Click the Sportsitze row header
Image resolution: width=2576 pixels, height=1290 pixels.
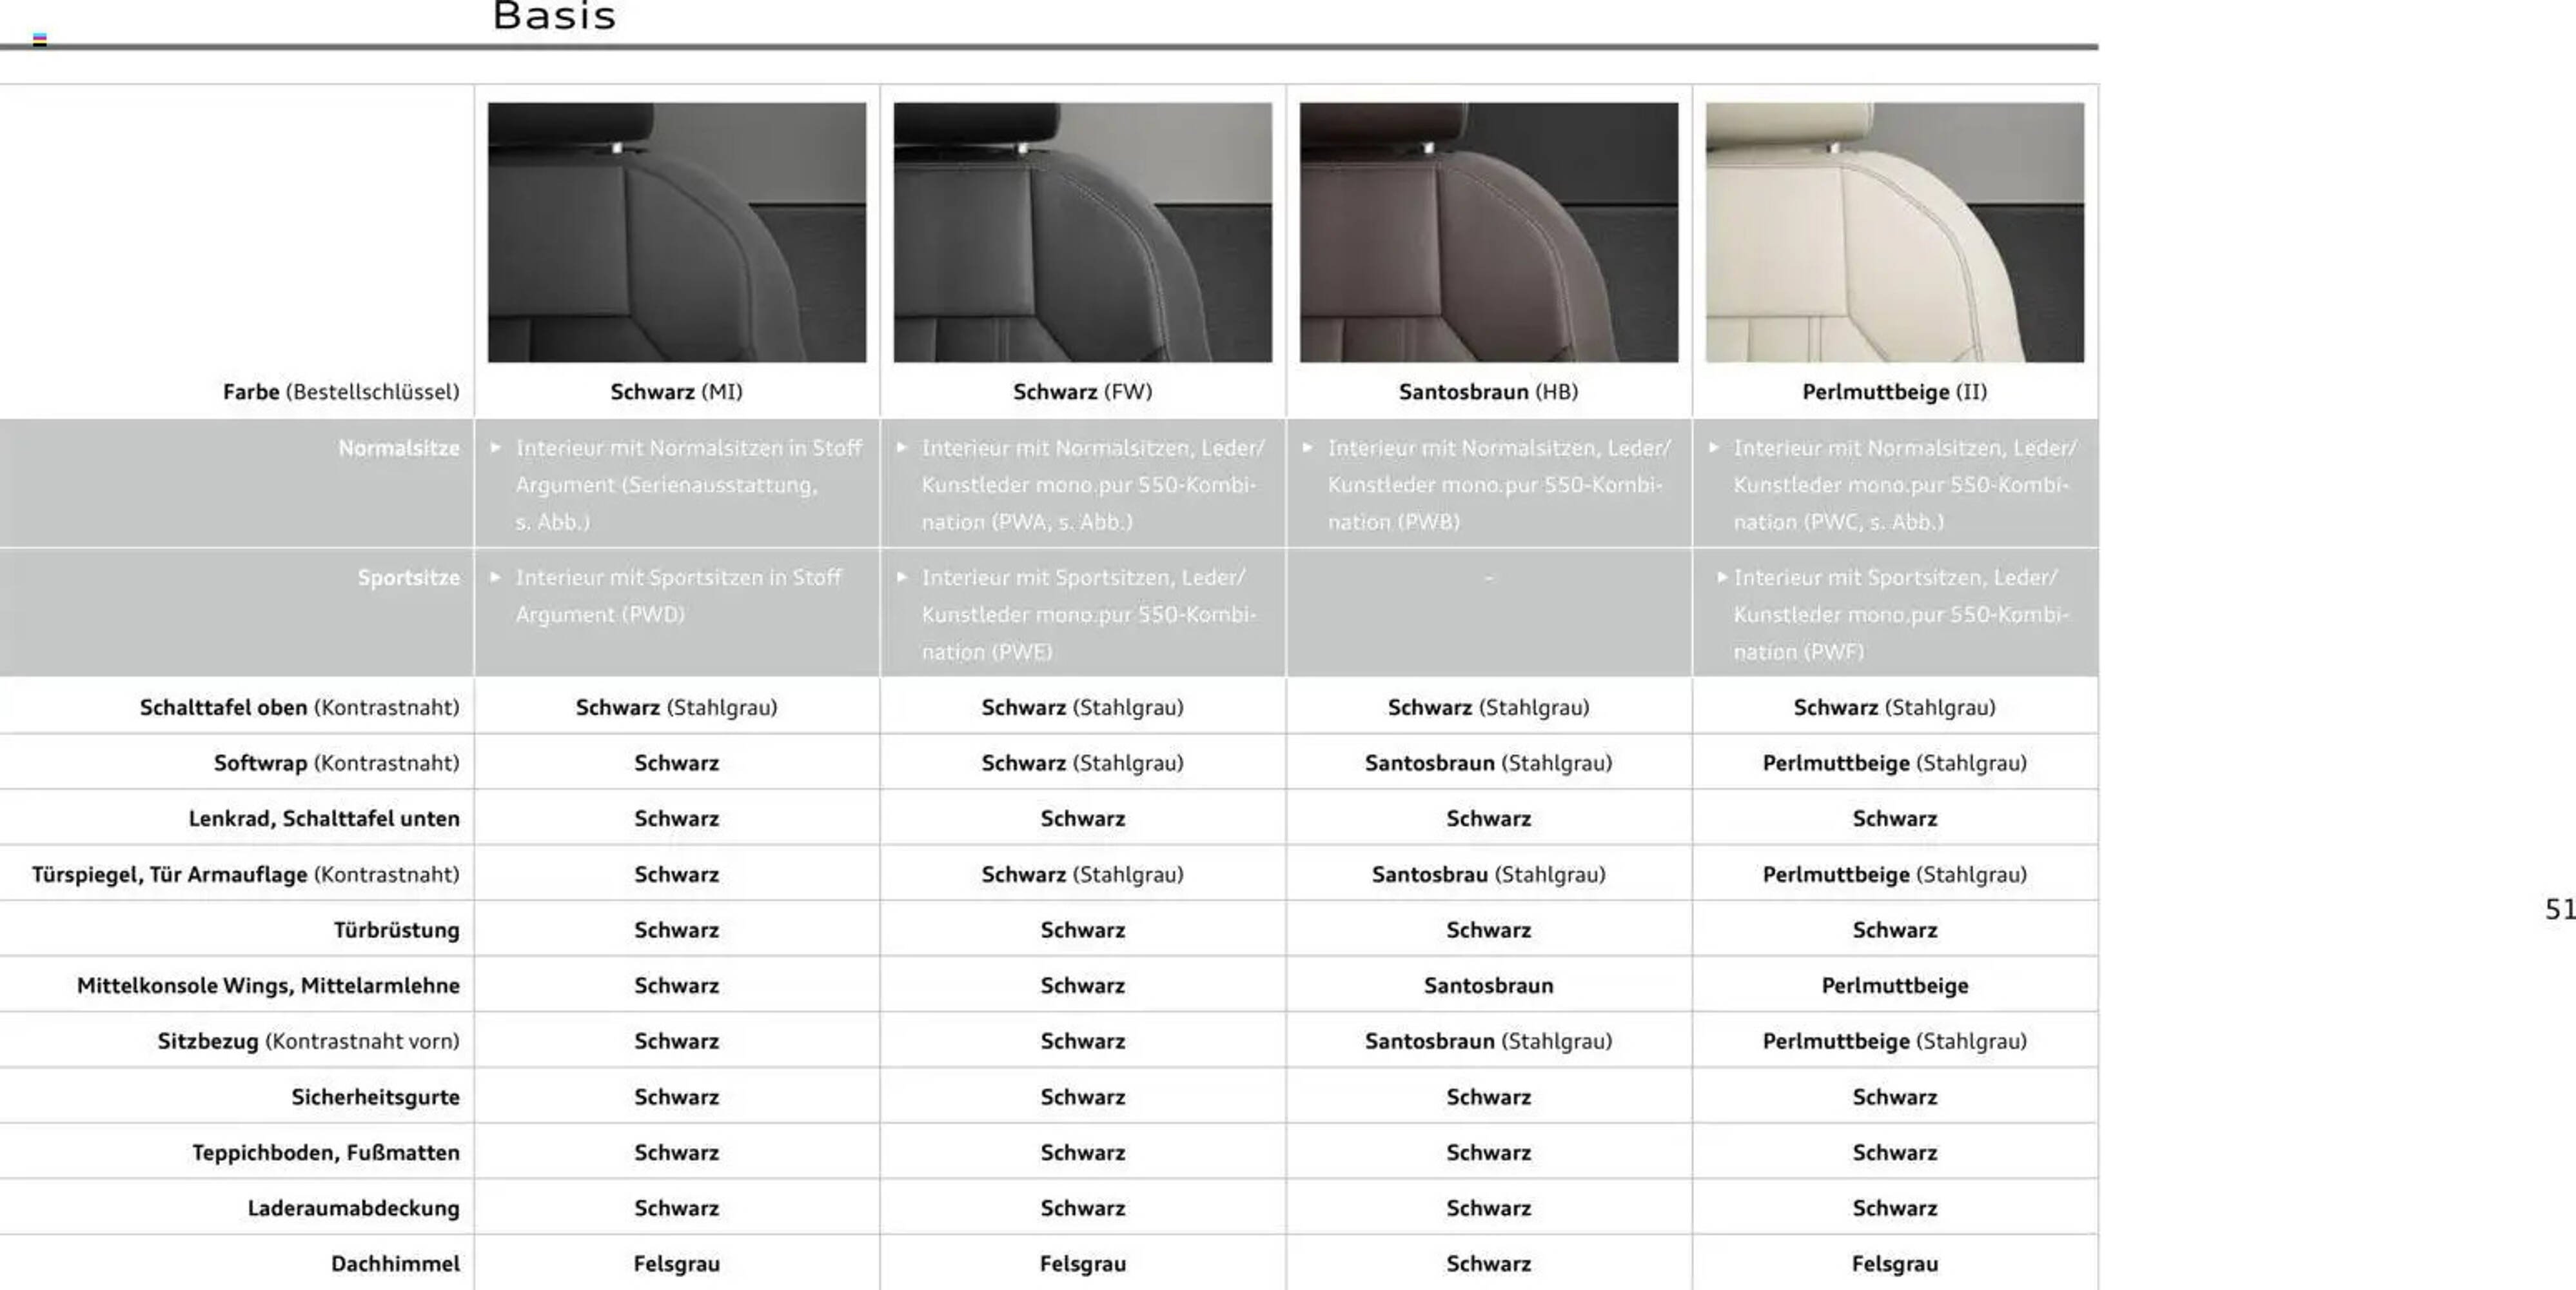point(409,577)
